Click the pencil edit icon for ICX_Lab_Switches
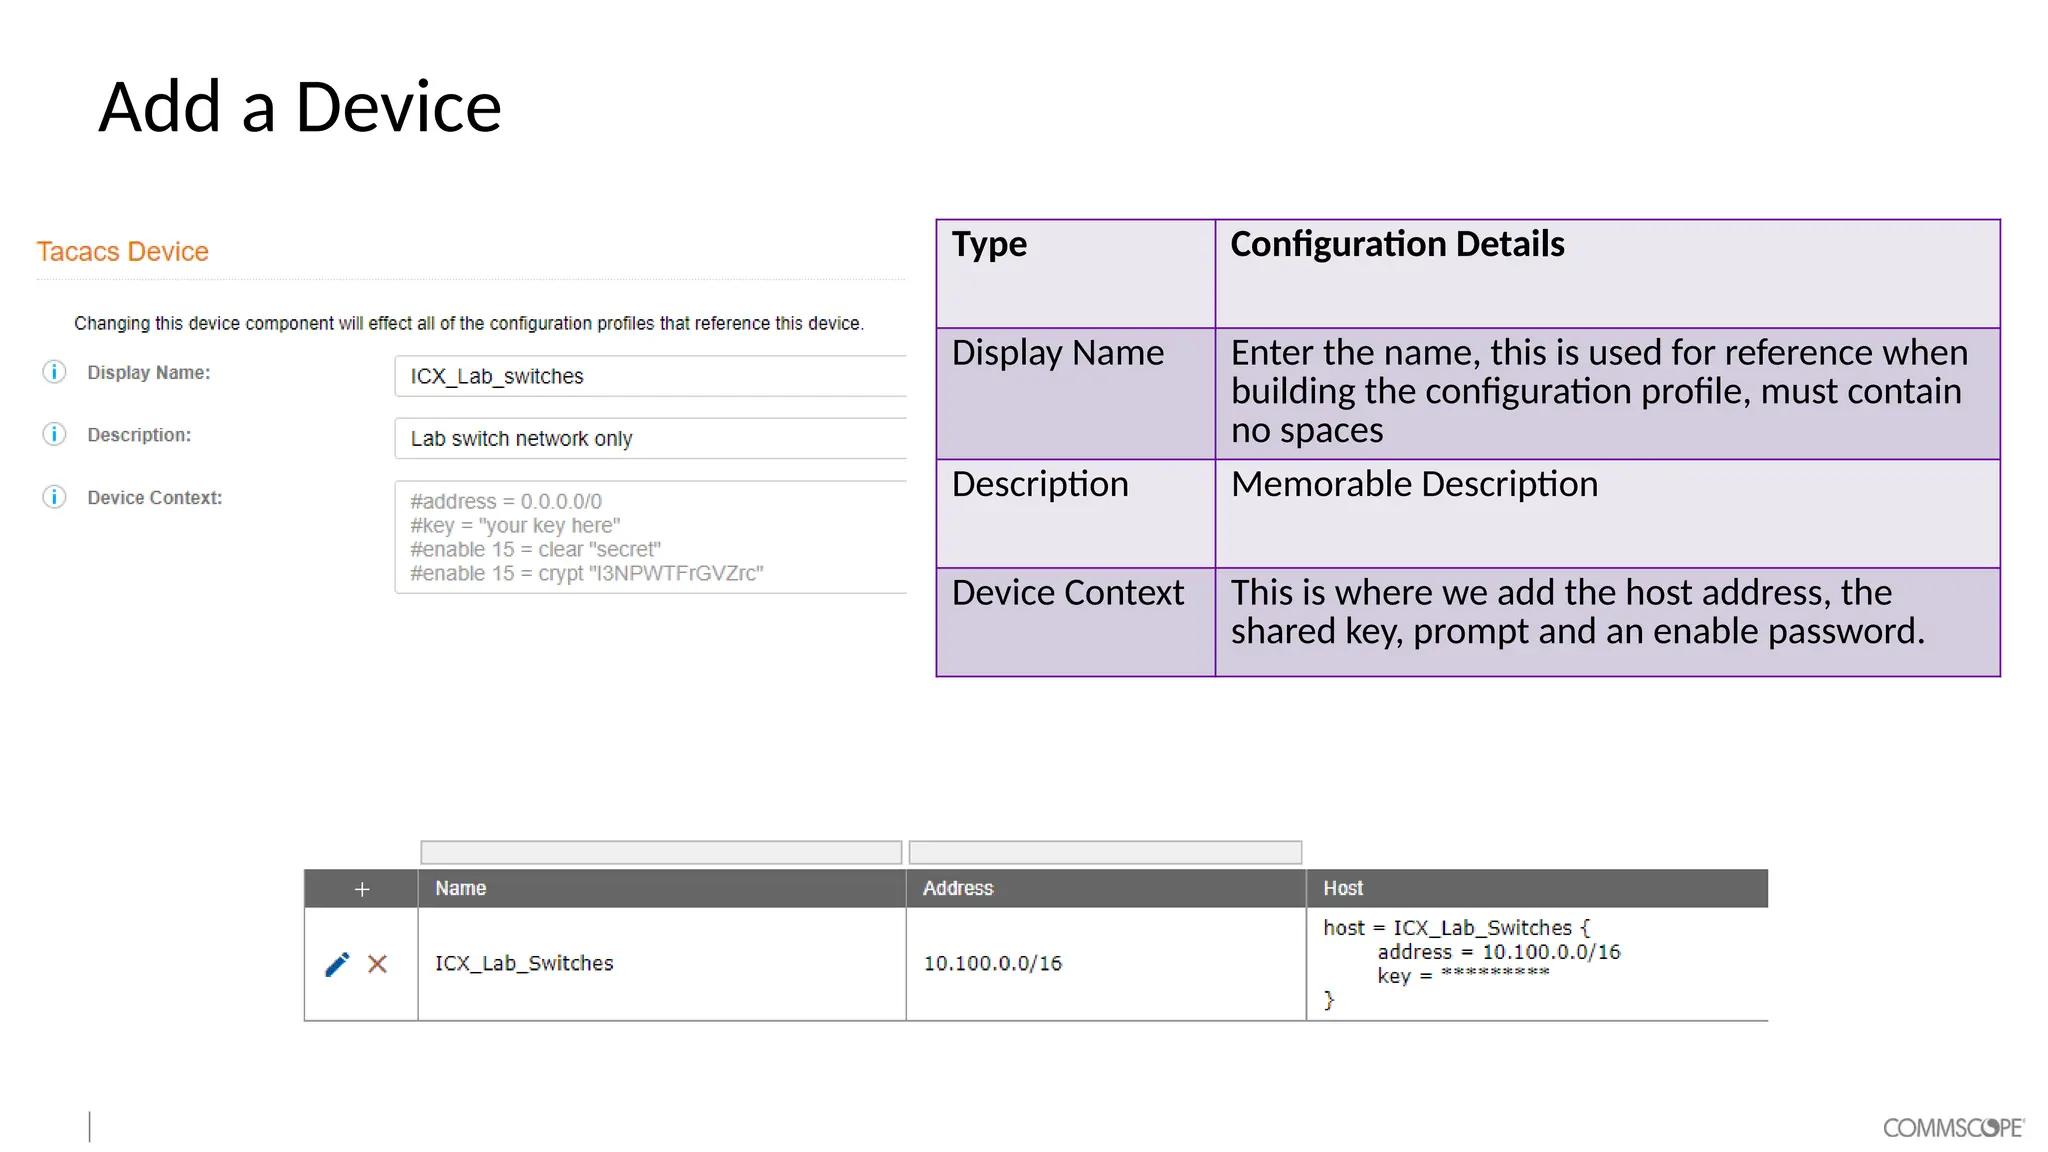The width and height of the screenshot is (2048, 1152). point(337,964)
